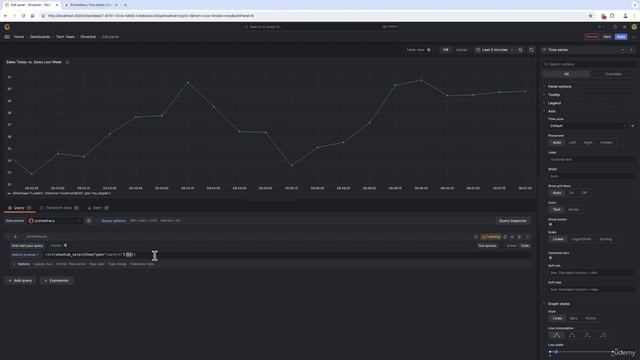The height and width of the screenshot is (360, 640).
Task: Set graph style to Bars
Action: (573, 318)
